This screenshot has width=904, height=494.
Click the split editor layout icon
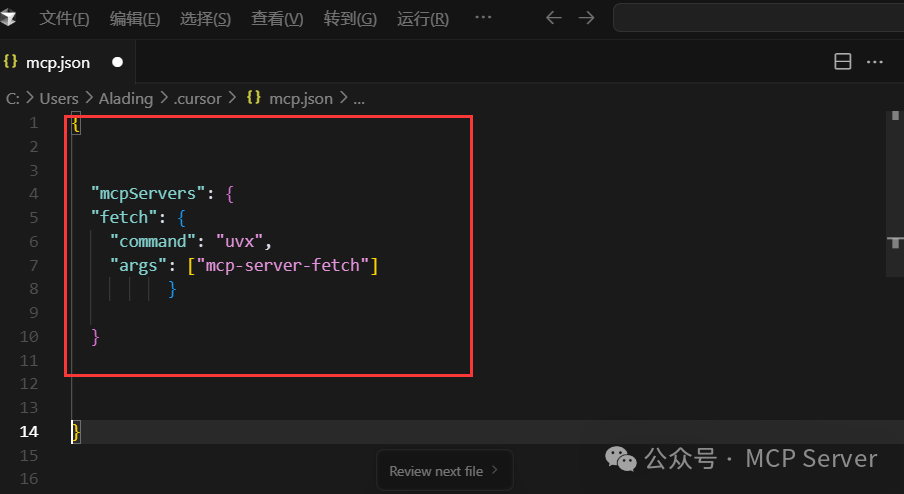tap(843, 62)
